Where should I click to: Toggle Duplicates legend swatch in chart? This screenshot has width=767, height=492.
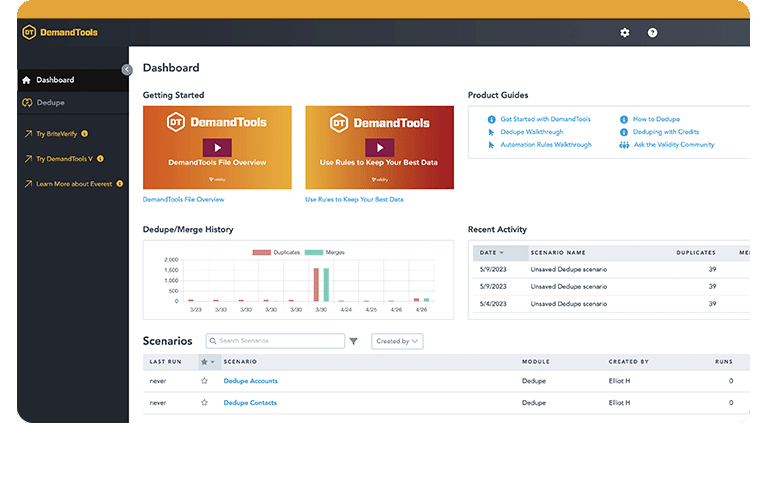[261, 252]
